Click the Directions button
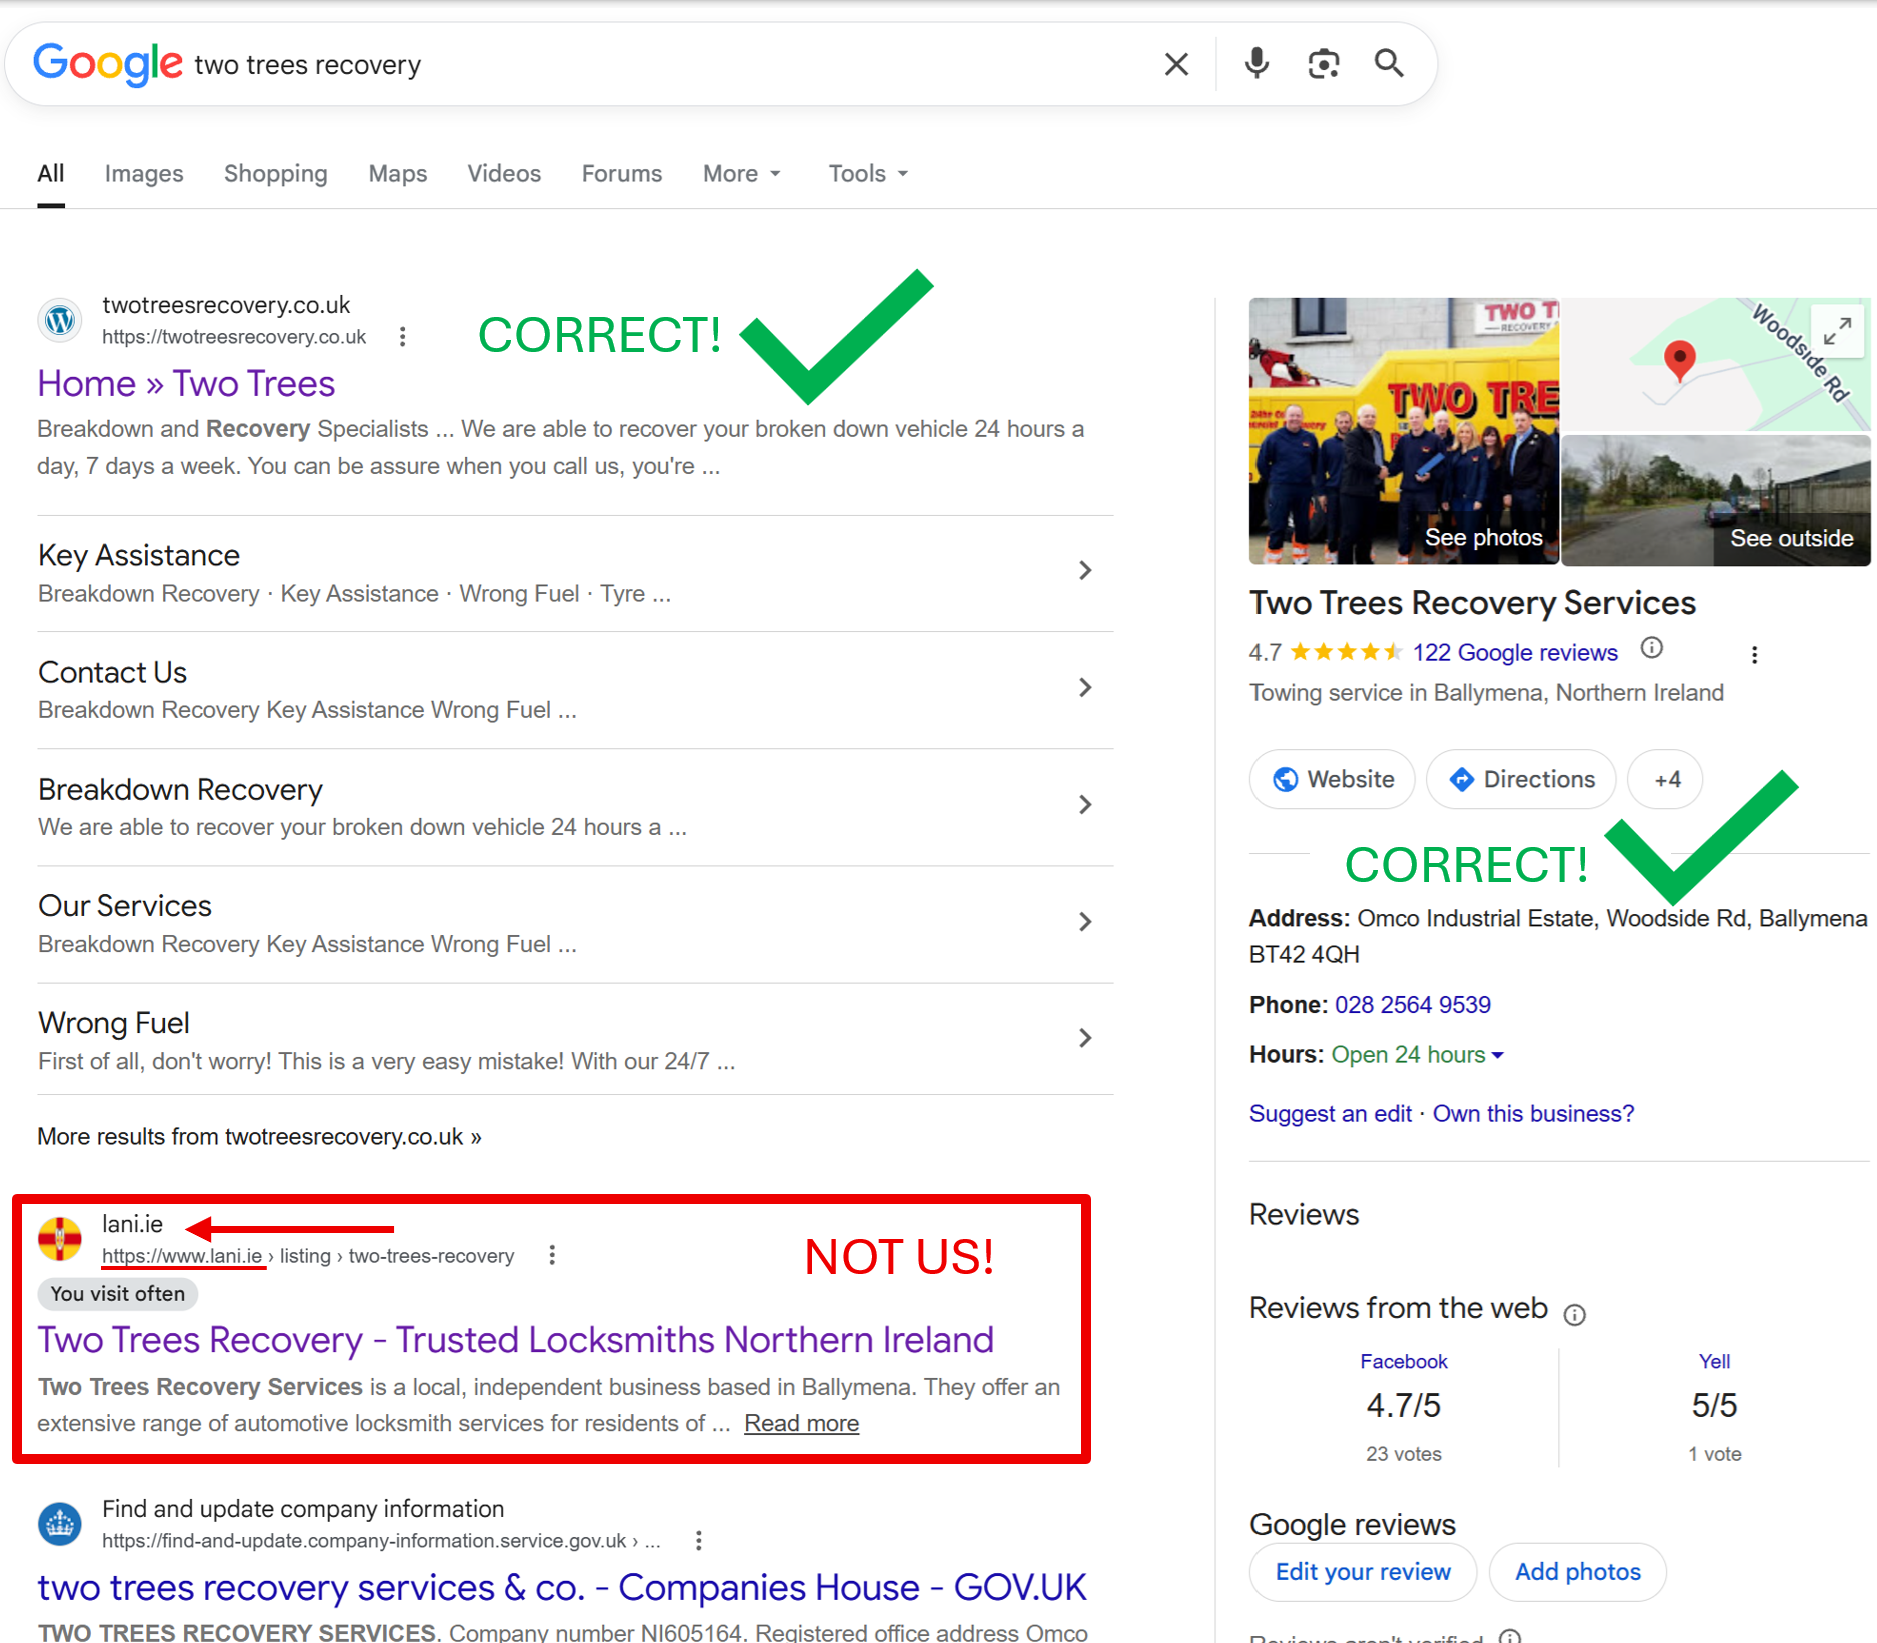 point(1521,780)
